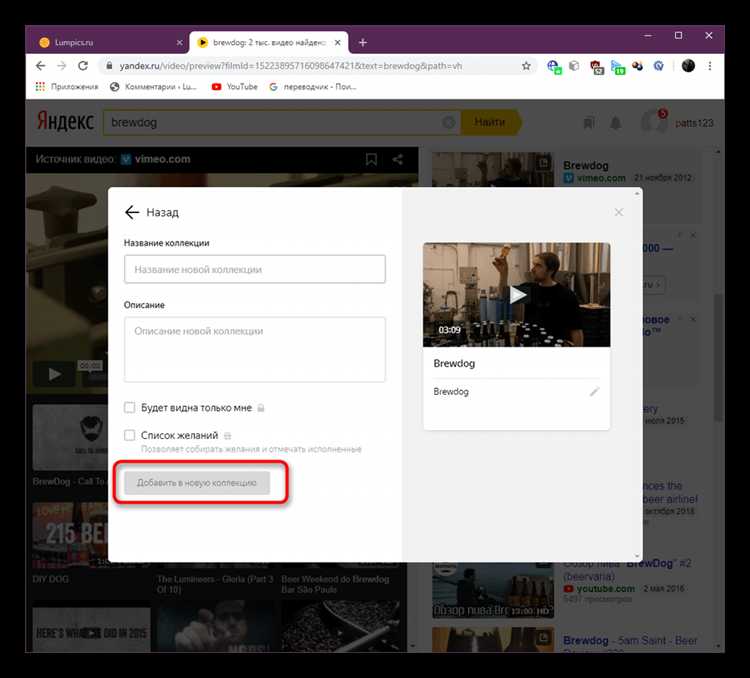Image resolution: width=750 pixels, height=678 pixels.
Task: Open Yandex notifications bell
Action: point(616,123)
